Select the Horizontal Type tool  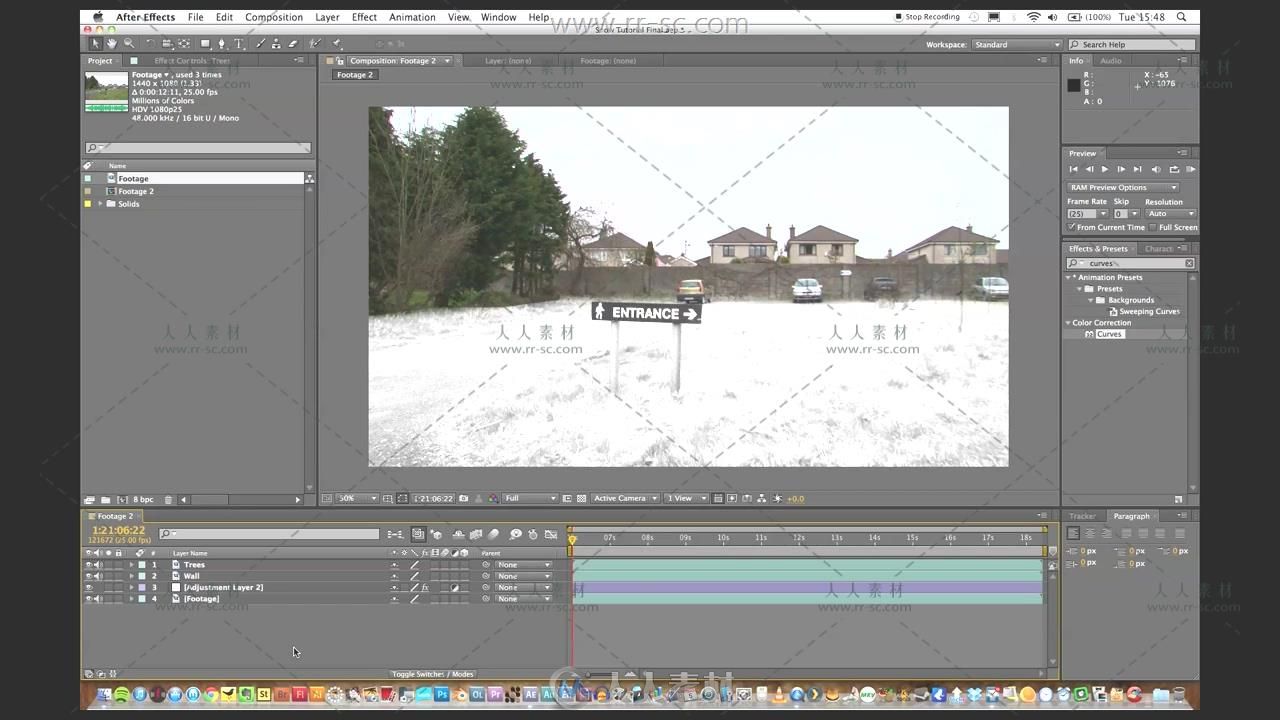coord(238,44)
